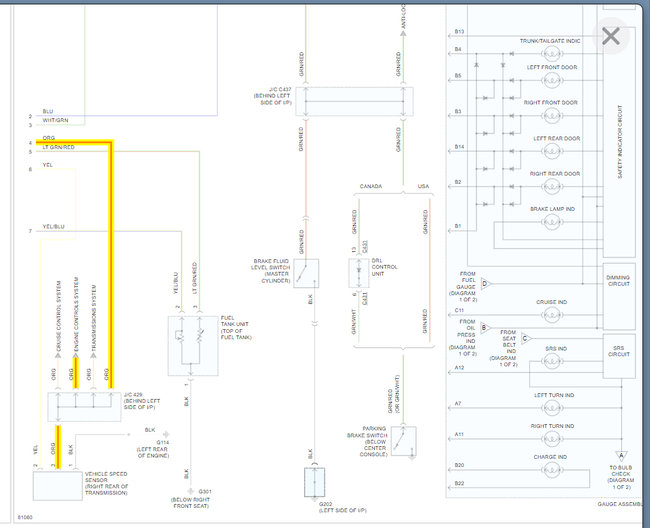
Task: Click the A7 connector pin label
Action: (458, 403)
